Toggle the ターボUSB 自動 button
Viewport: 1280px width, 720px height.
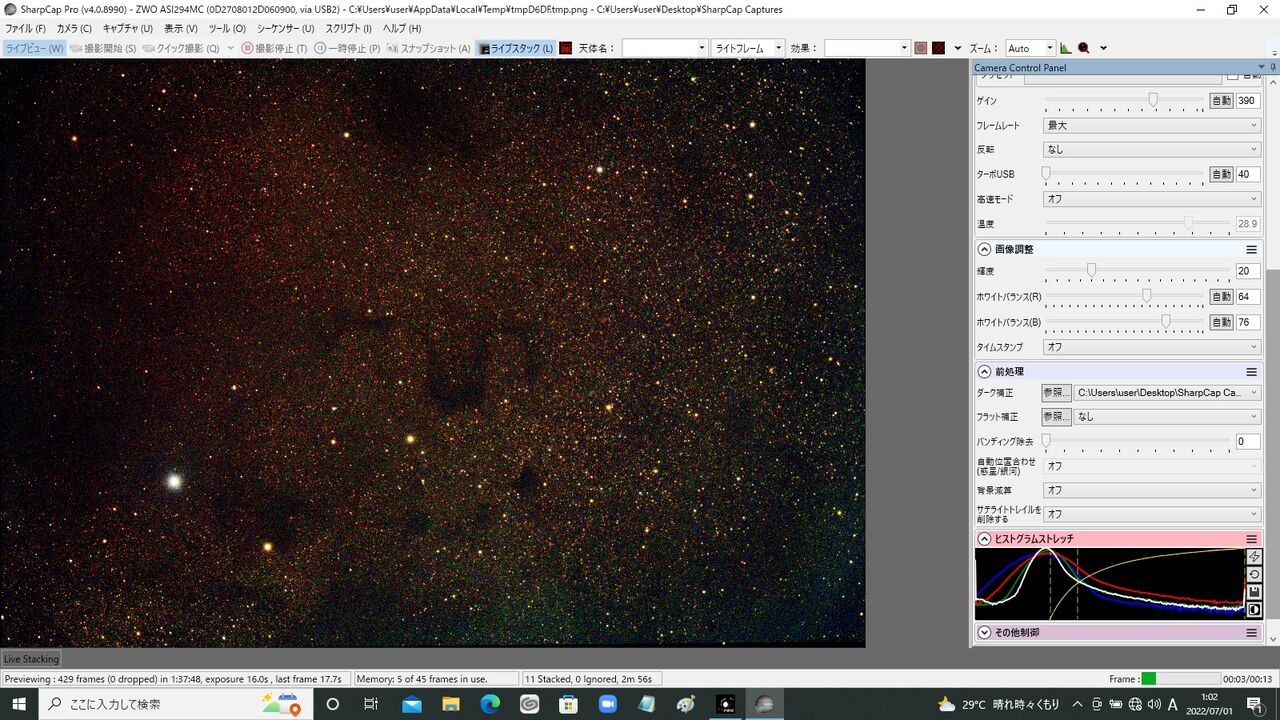(1221, 174)
